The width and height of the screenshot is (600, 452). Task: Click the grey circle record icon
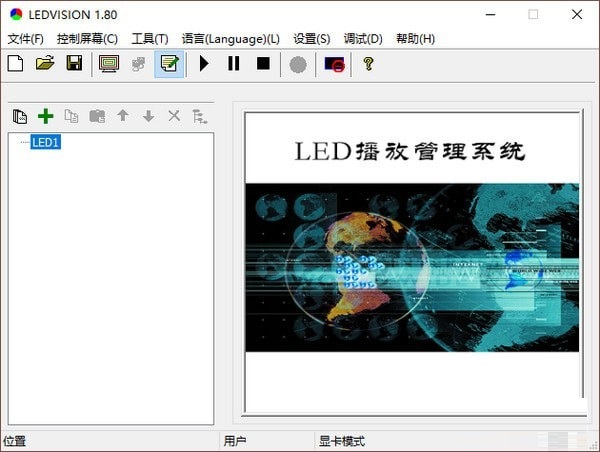pyautogui.click(x=298, y=64)
